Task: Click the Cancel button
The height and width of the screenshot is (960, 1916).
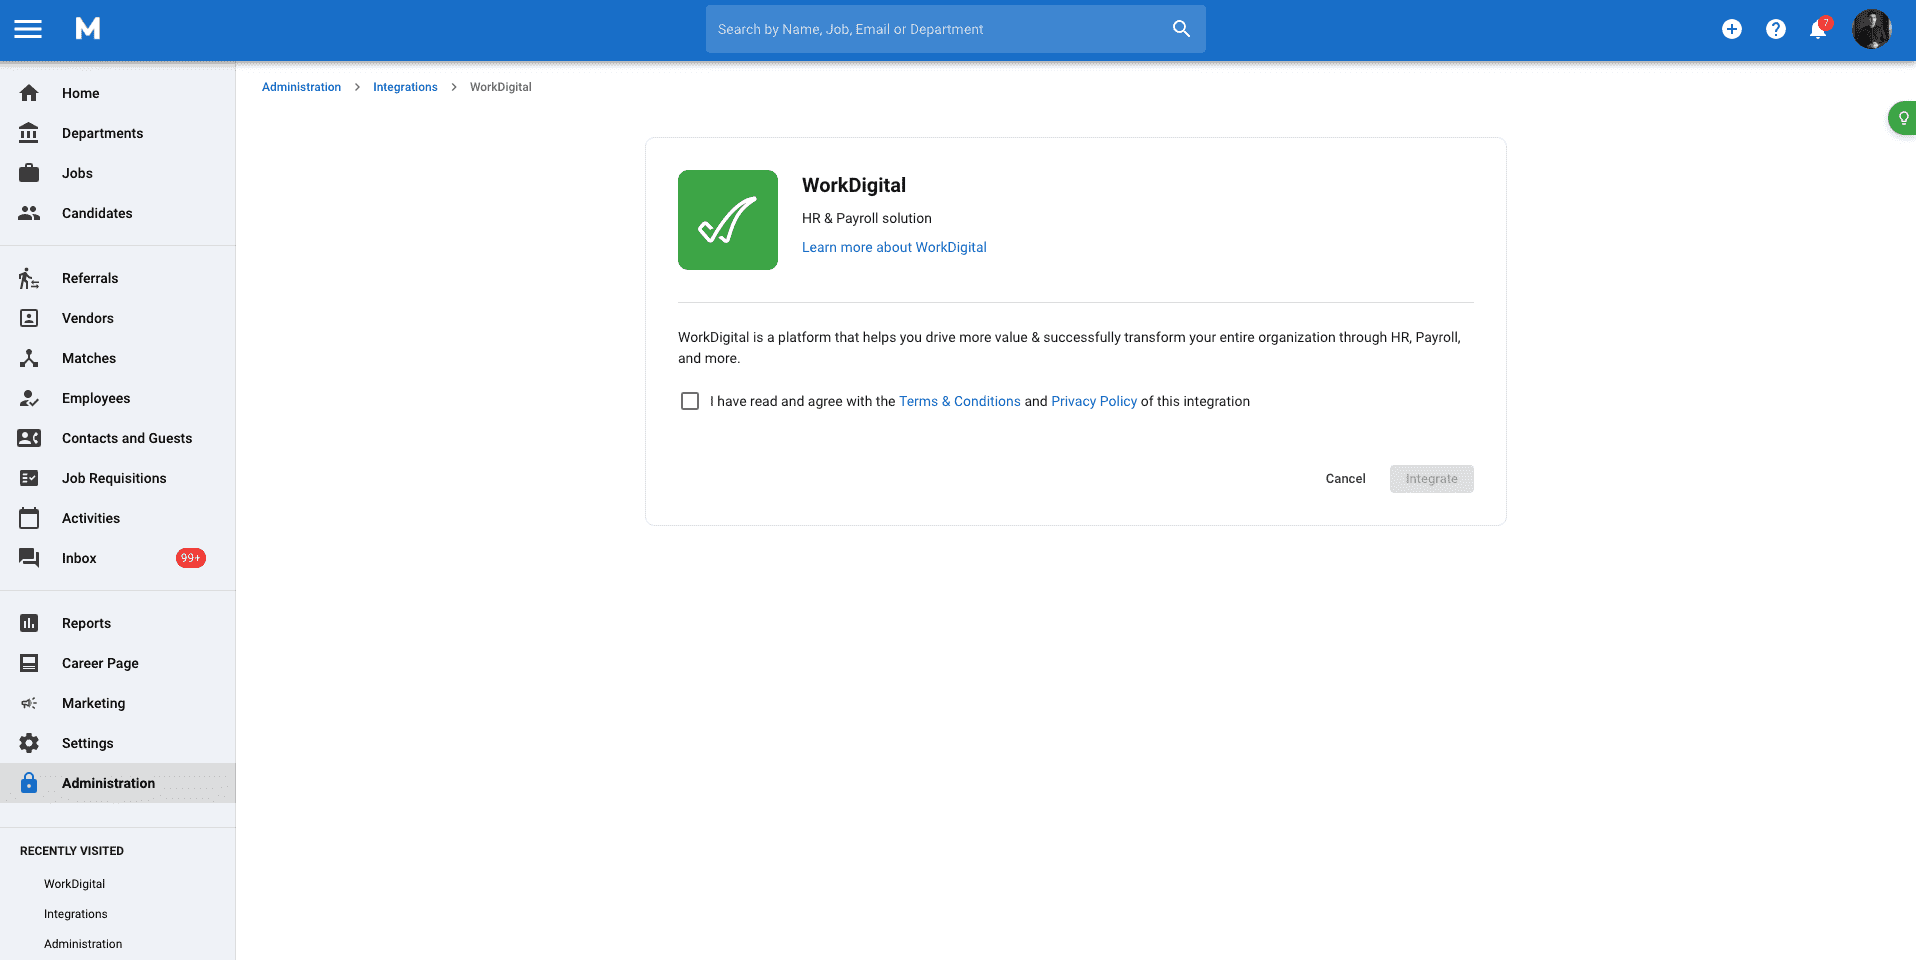Action: 1345,479
